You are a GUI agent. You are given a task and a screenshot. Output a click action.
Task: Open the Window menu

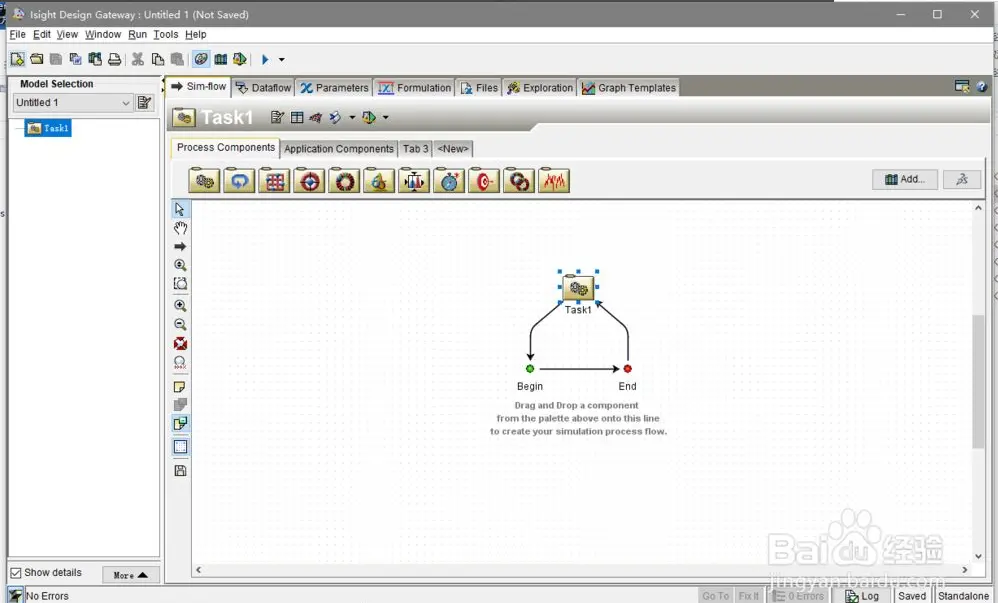(102, 34)
